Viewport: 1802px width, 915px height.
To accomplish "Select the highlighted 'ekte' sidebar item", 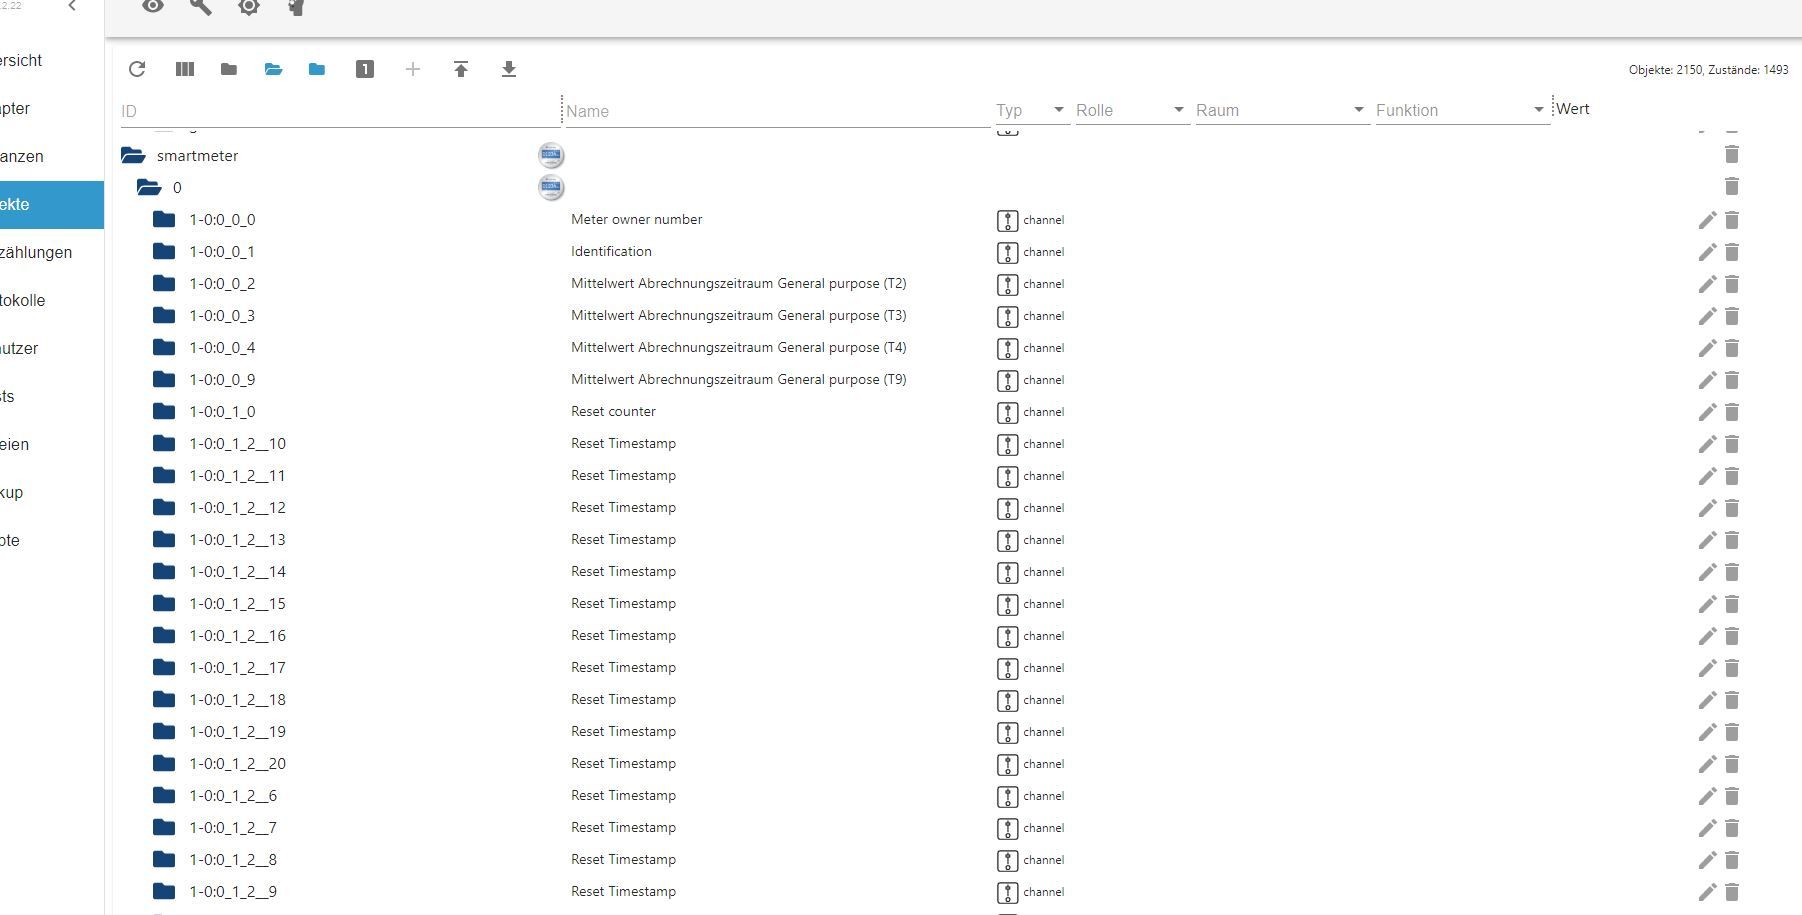I will tap(52, 204).
